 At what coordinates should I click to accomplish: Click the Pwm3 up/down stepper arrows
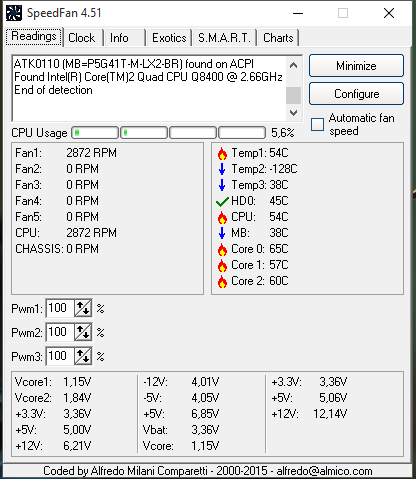click(x=83, y=356)
